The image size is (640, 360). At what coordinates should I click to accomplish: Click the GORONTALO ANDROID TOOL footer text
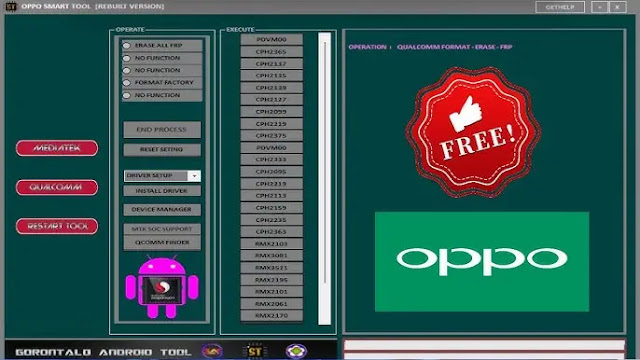103,352
